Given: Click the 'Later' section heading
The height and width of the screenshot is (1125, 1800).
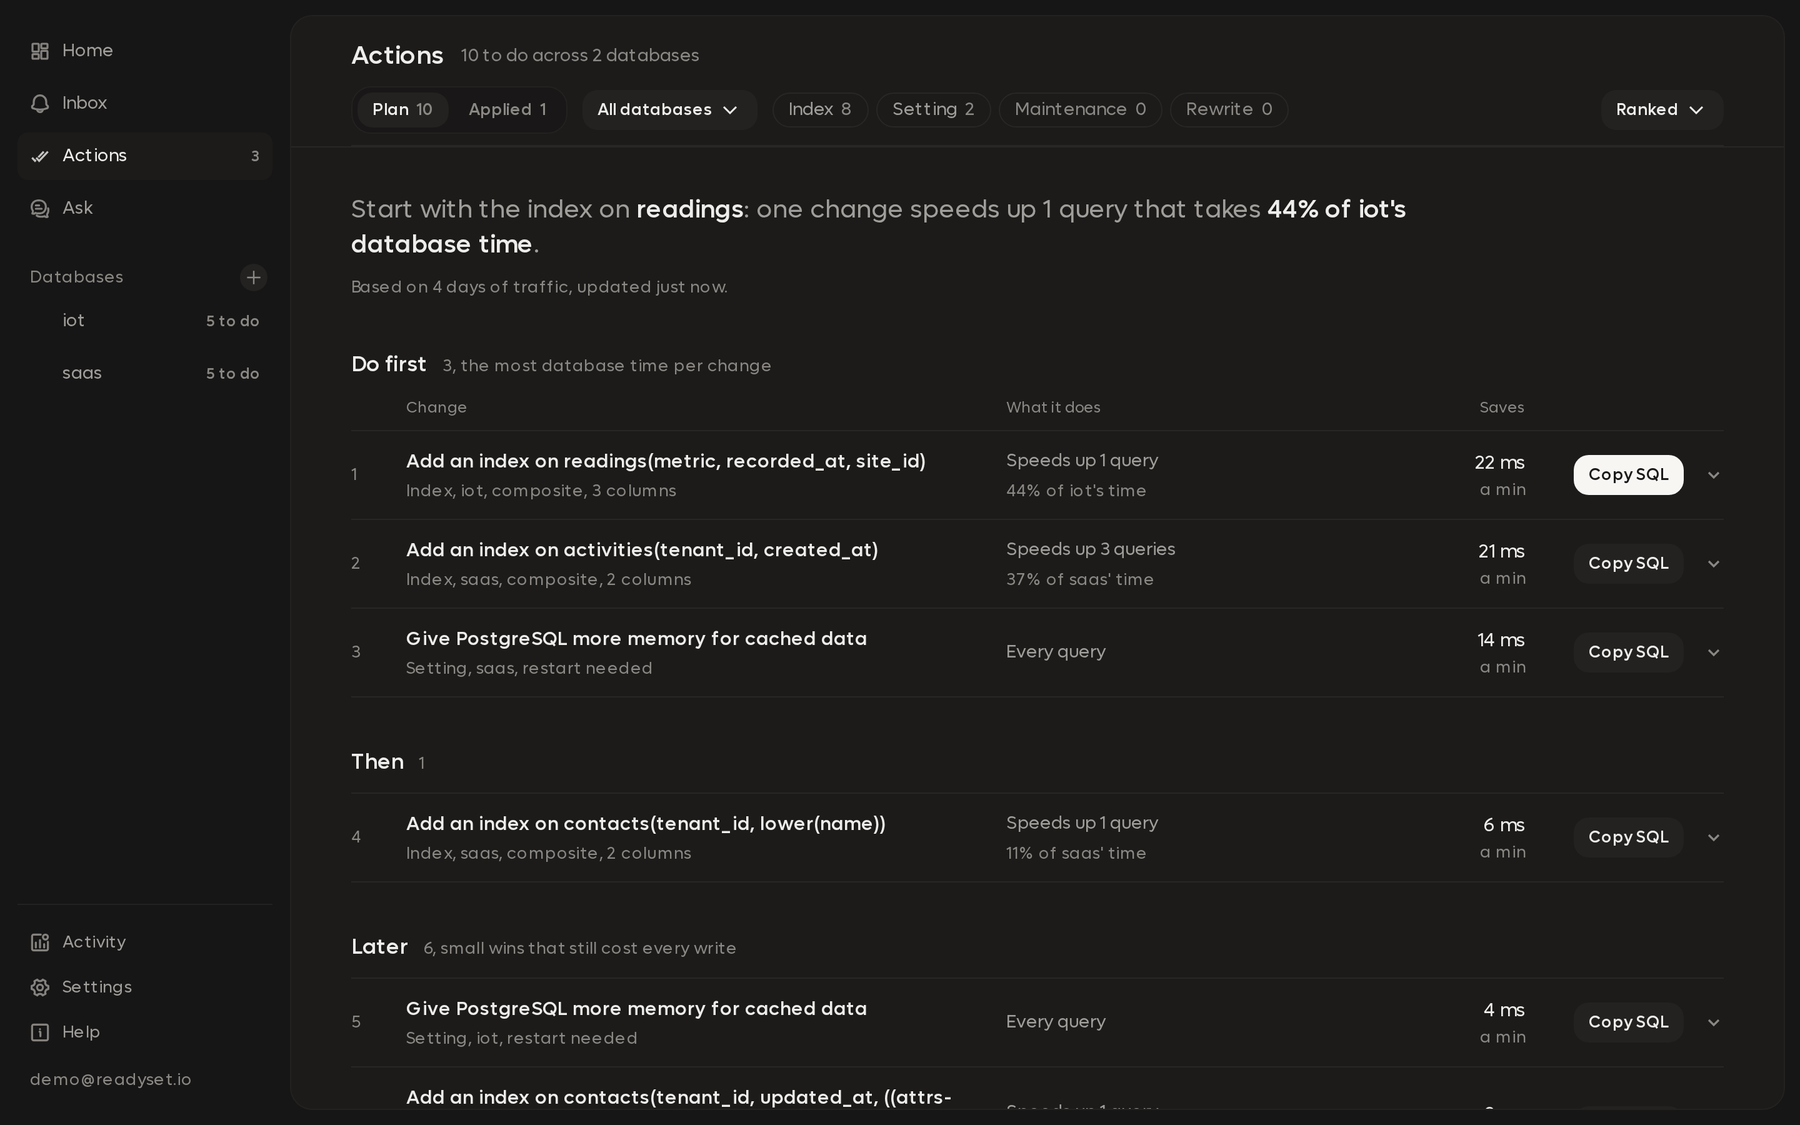Looking at the screenshot, I should 379,947.
